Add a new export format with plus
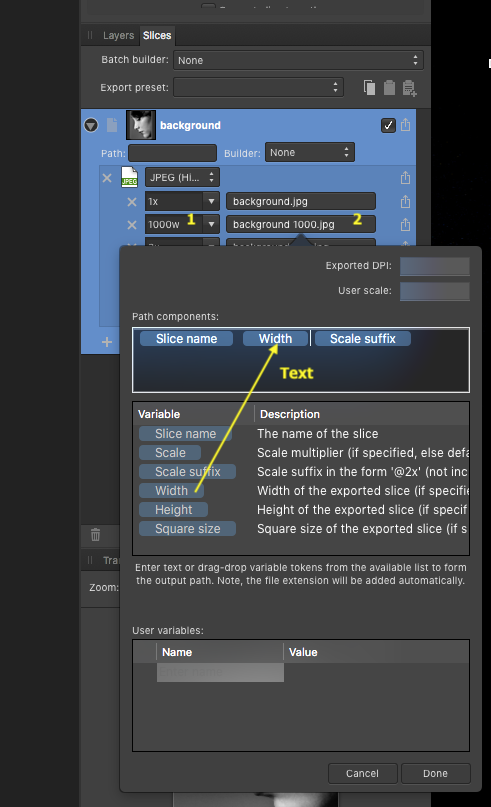The width and height of the screenshot is (491, 807). (x=107, y=342)
